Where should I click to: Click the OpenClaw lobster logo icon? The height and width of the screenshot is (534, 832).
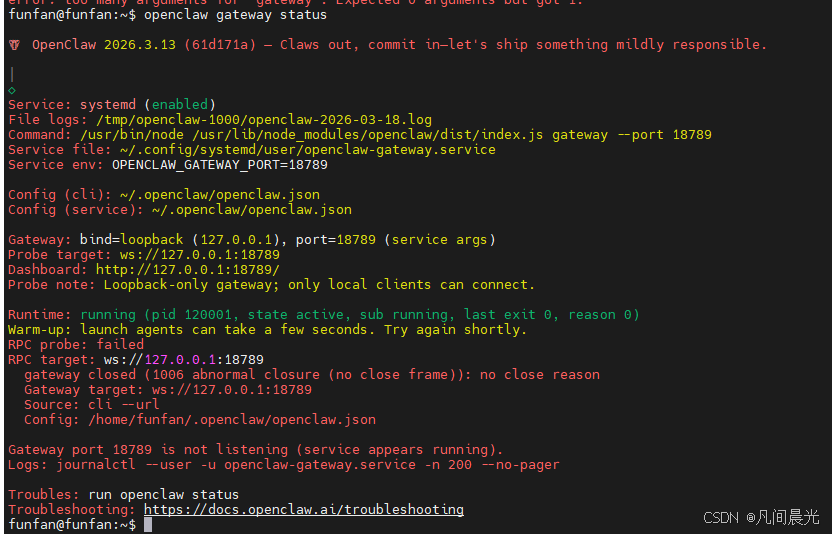click(14, 45)
